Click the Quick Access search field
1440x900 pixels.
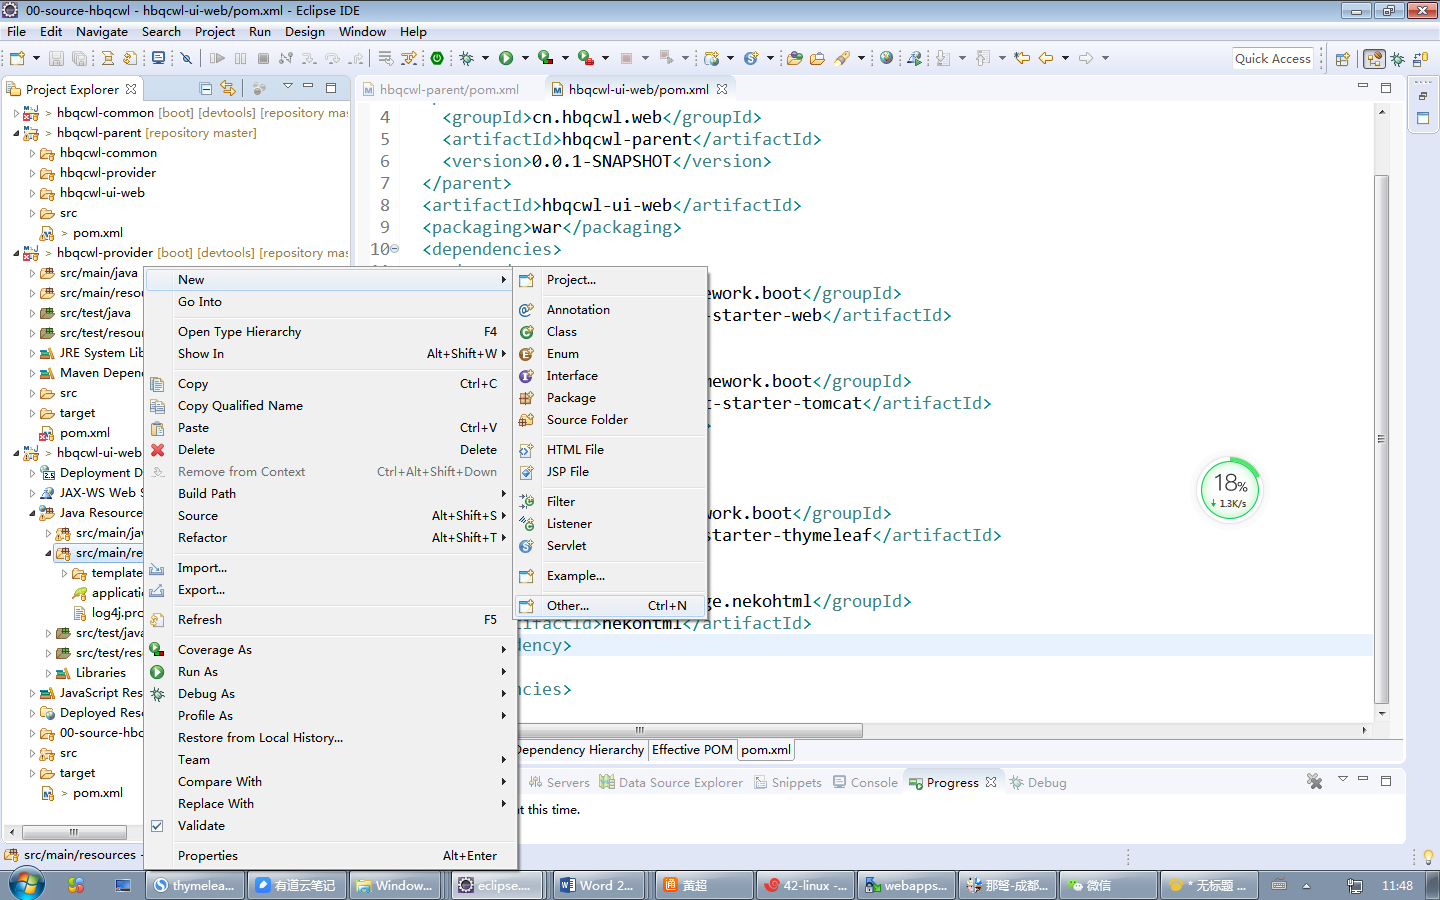point(1272,59)
